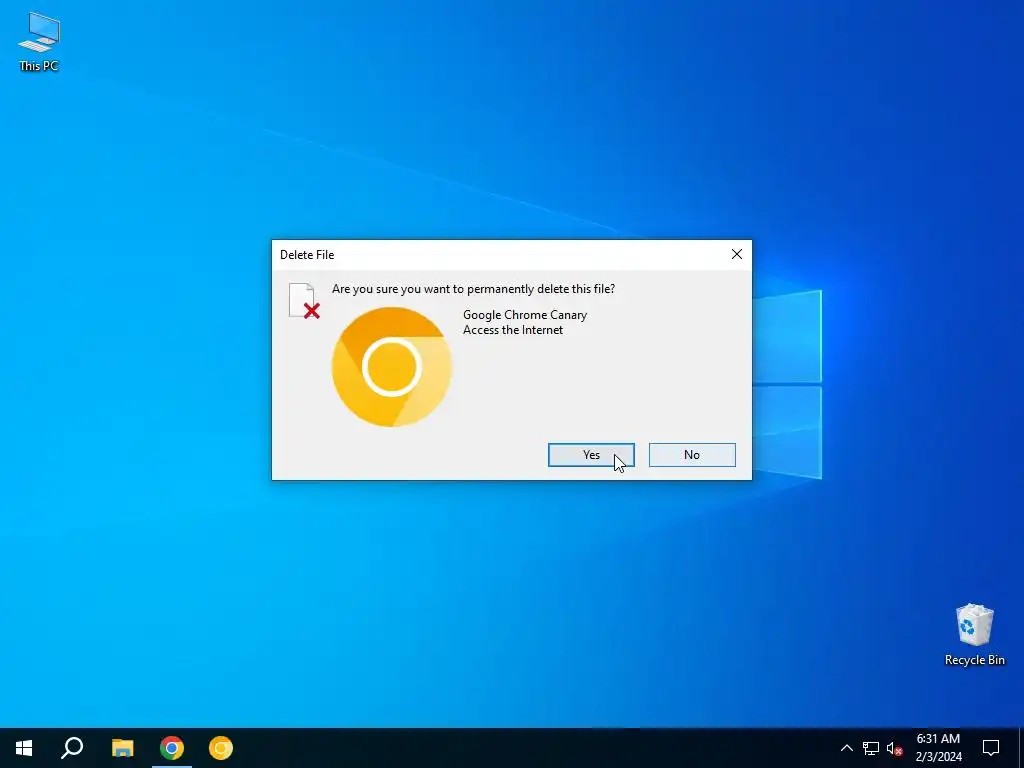Screen dimensions: 1024x768
Task: Open the clock showing 6:31 AM
Action: click(x=938, y=748)
